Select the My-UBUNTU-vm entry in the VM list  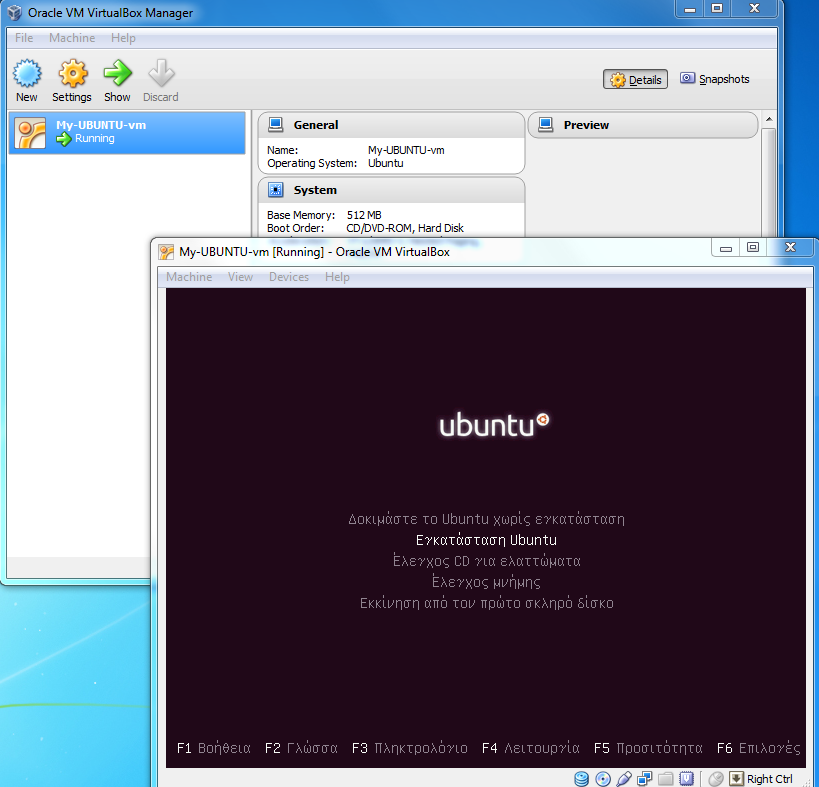(x=127, y=133)
